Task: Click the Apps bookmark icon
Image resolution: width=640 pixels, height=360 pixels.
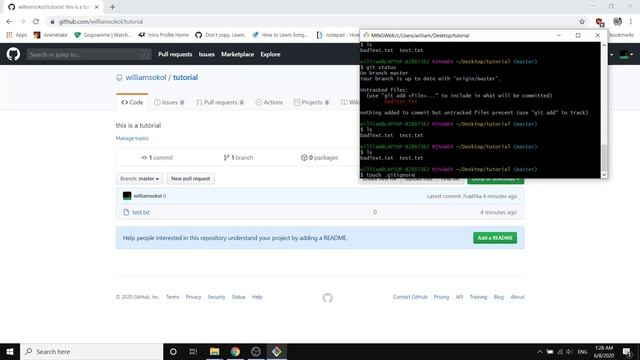Action: pos(9,35)
